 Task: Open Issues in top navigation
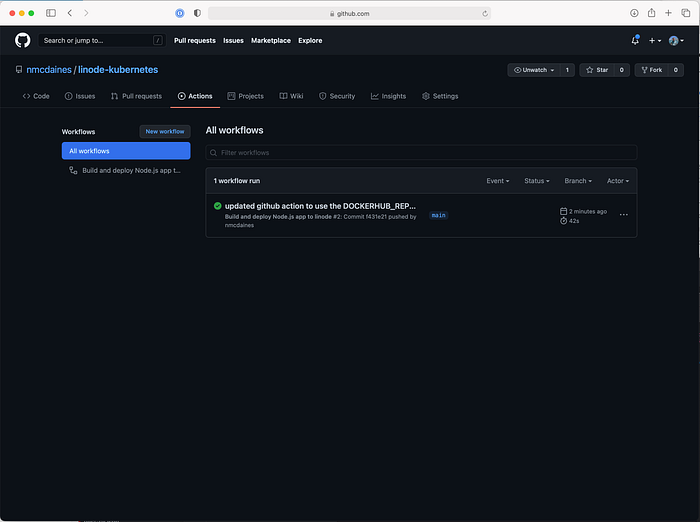click(233, 41)
